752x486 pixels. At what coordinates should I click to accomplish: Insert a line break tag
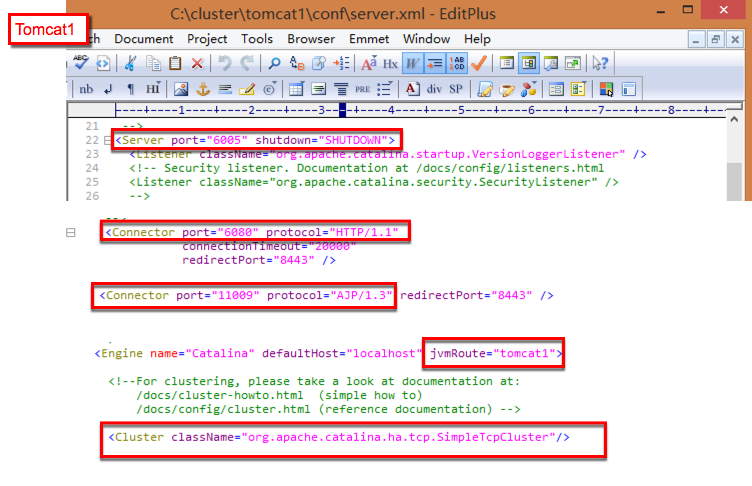[108, 89]
